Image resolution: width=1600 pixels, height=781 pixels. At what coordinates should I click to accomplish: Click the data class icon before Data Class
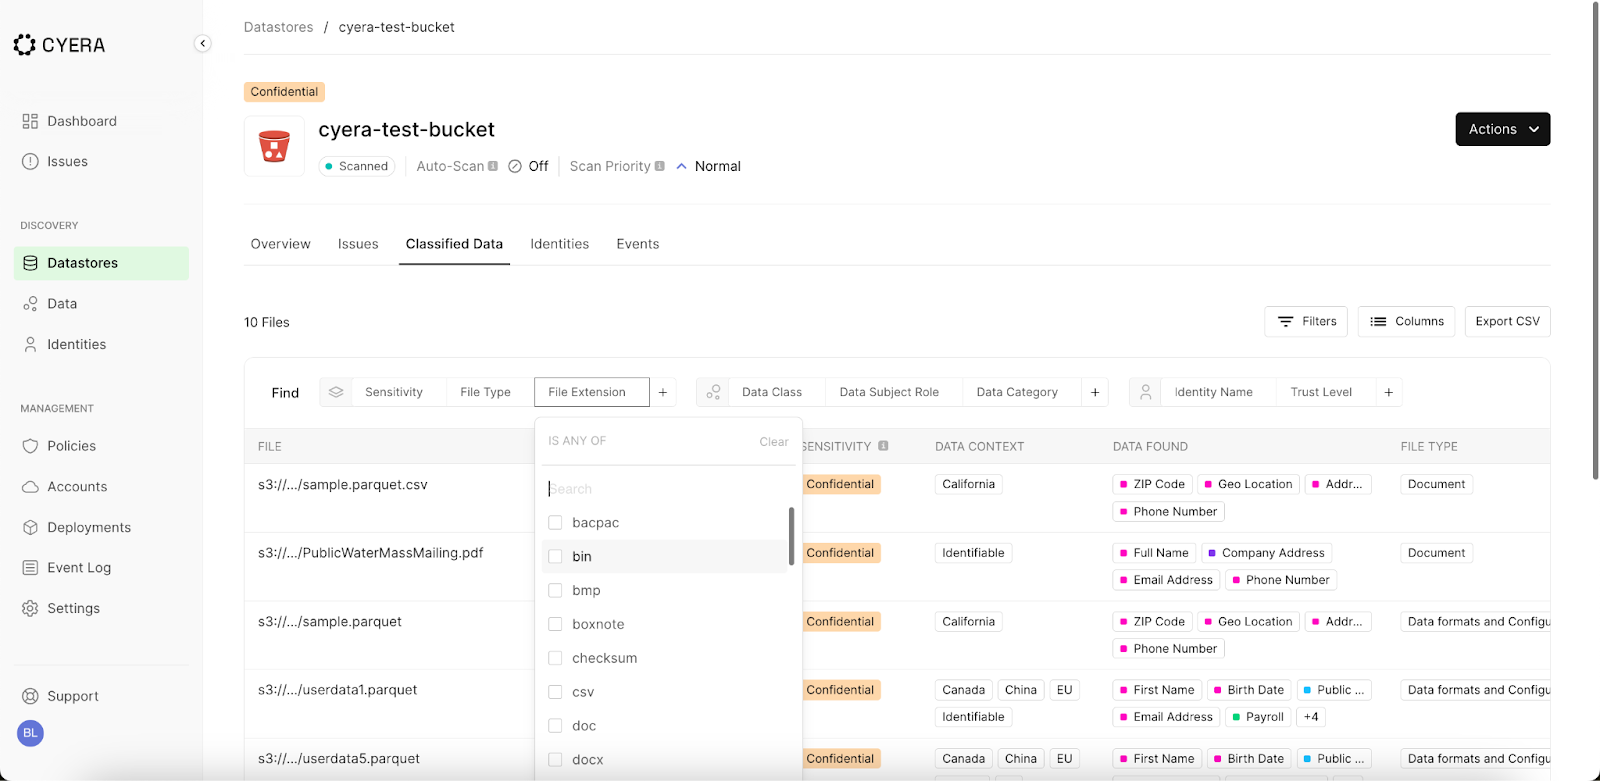713,392
